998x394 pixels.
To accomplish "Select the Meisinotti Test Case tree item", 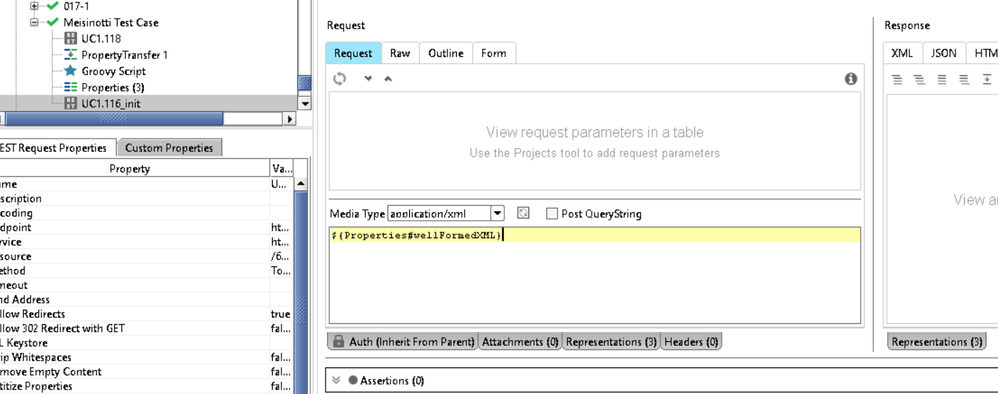I will tap(111, 22).
